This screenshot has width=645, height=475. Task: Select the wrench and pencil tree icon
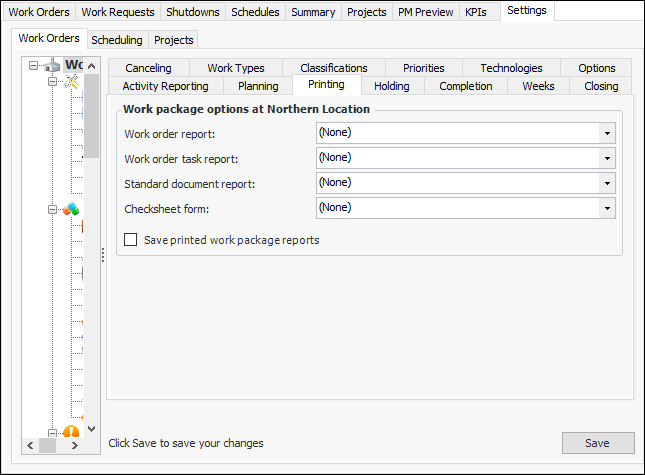70,82
